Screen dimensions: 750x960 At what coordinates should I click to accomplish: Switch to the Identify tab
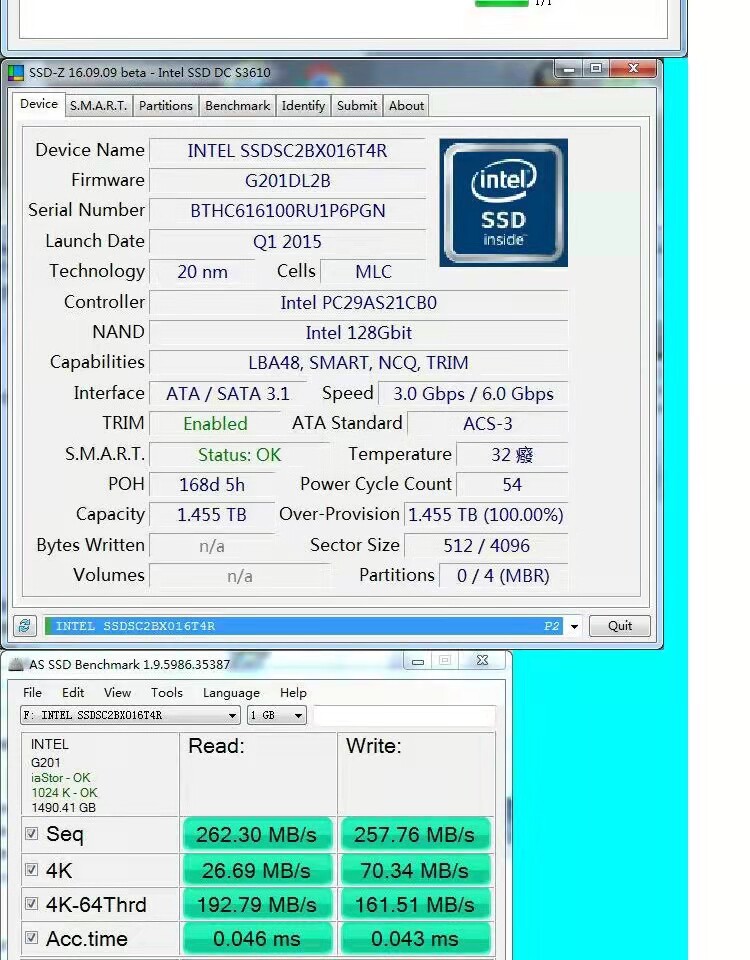click(303, 106)
